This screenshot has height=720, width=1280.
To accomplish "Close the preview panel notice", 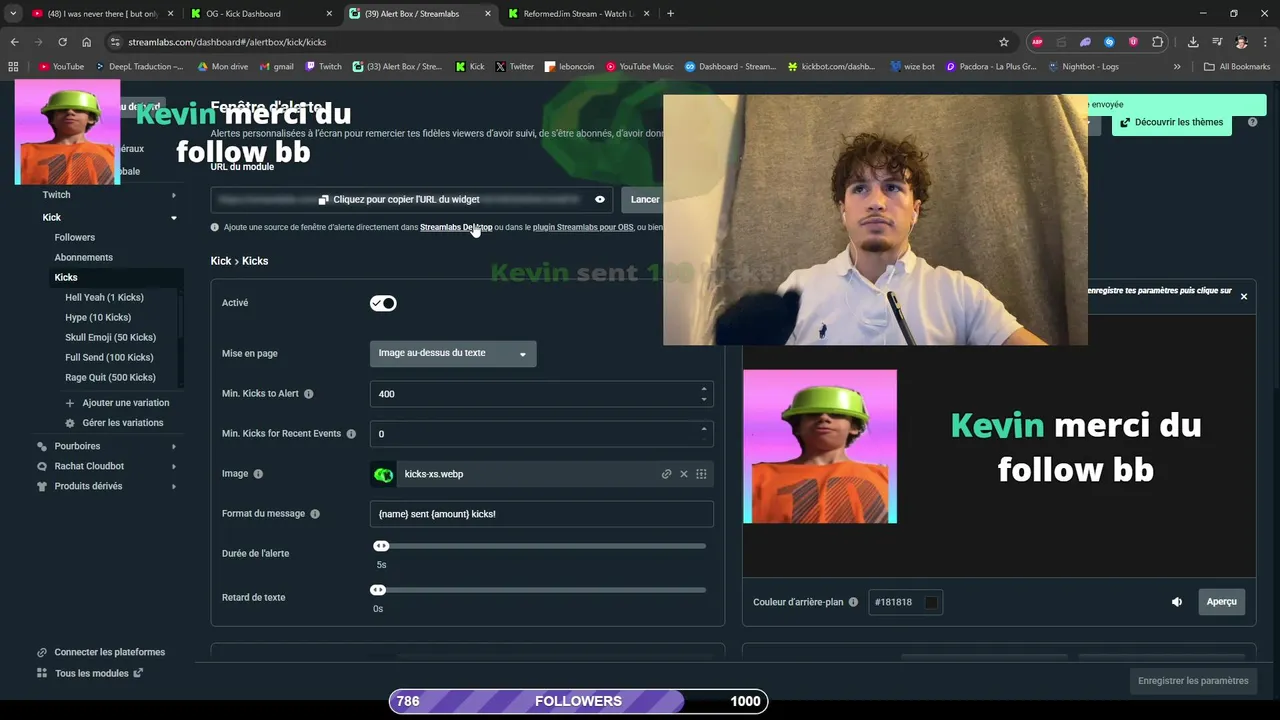I will coord(1244,296).
